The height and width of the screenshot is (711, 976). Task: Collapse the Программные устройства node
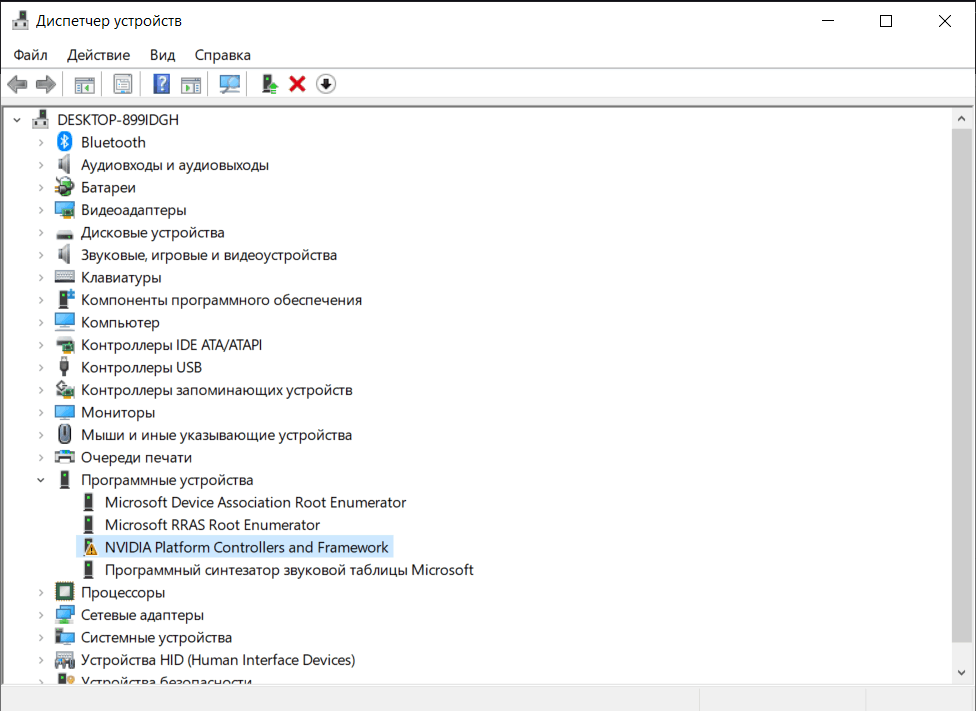point(40,480)
